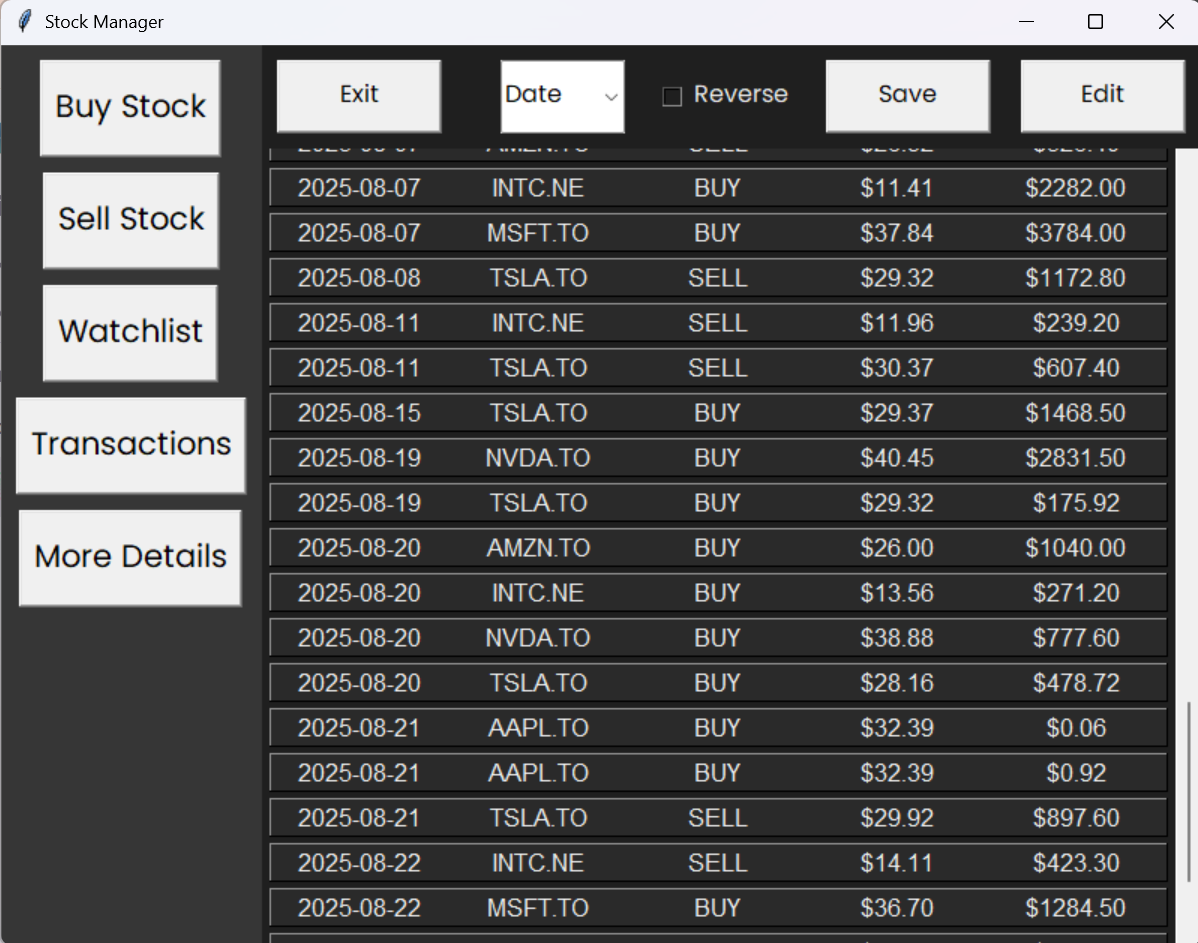Click the feather app icon in title bar
The height and width of the screenshot is (943, 1198).
point(24,21)
